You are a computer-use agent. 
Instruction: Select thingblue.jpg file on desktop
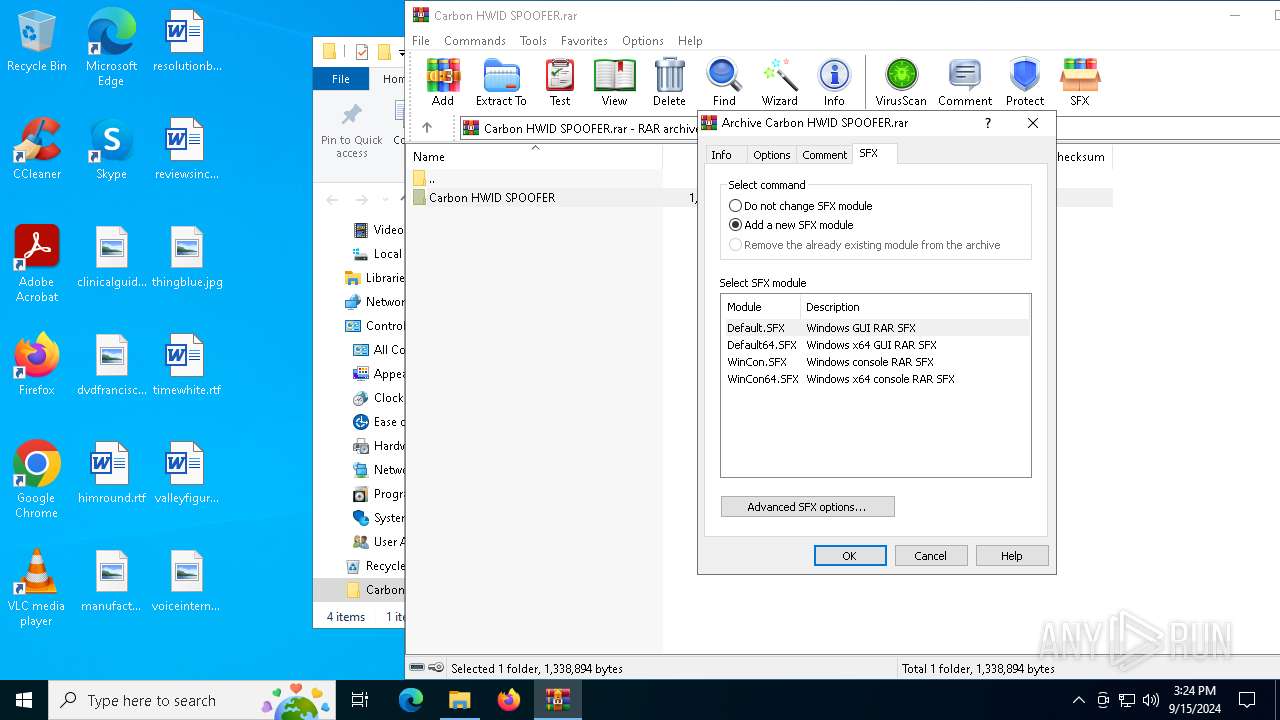click(x=186, y=258)
